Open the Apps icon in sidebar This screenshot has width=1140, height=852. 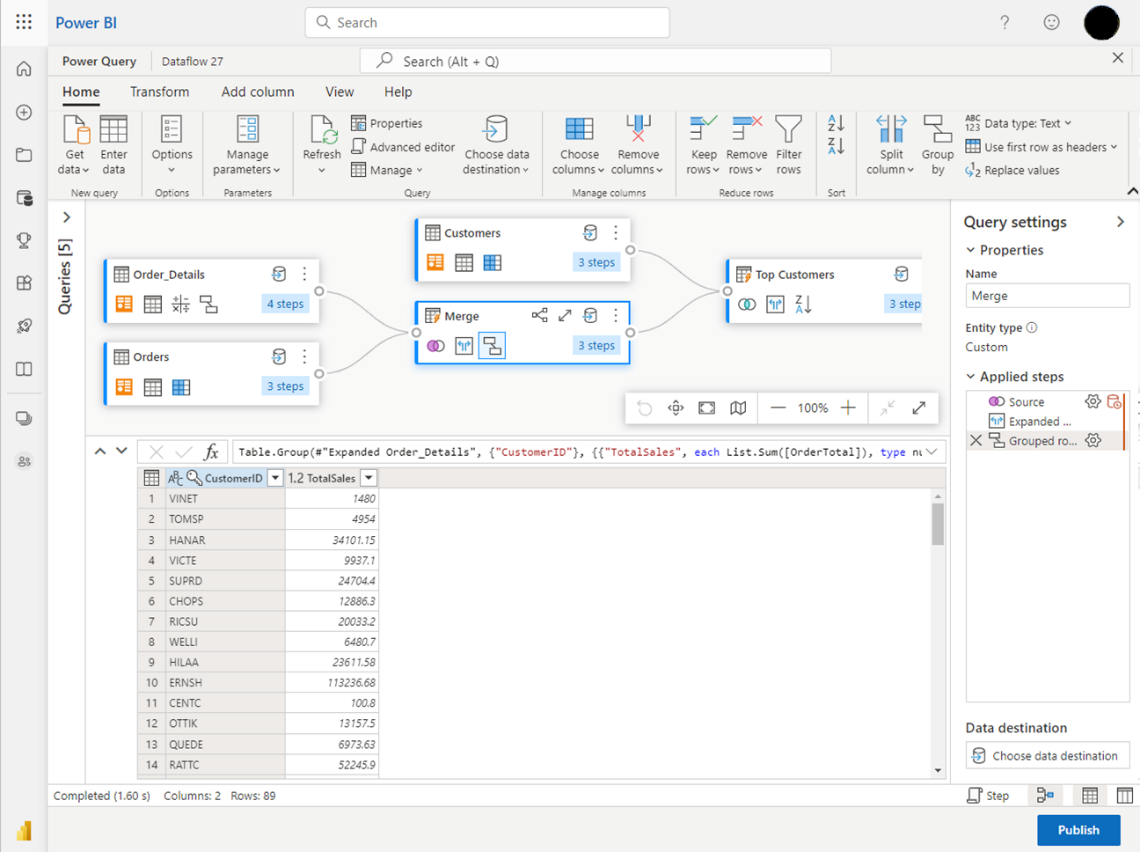tap(24, 284)
